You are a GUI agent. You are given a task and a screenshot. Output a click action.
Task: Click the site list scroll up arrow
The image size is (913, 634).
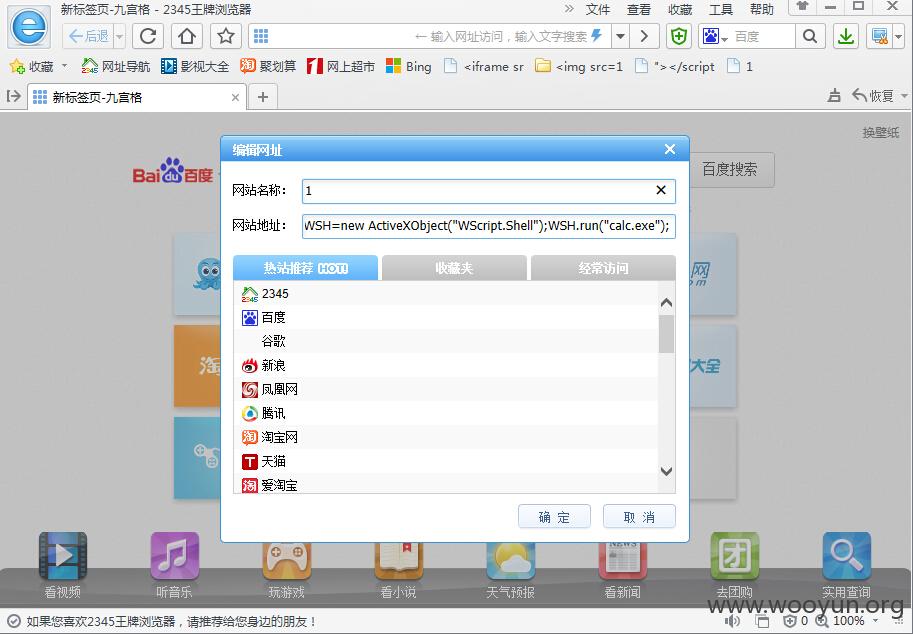667,302
